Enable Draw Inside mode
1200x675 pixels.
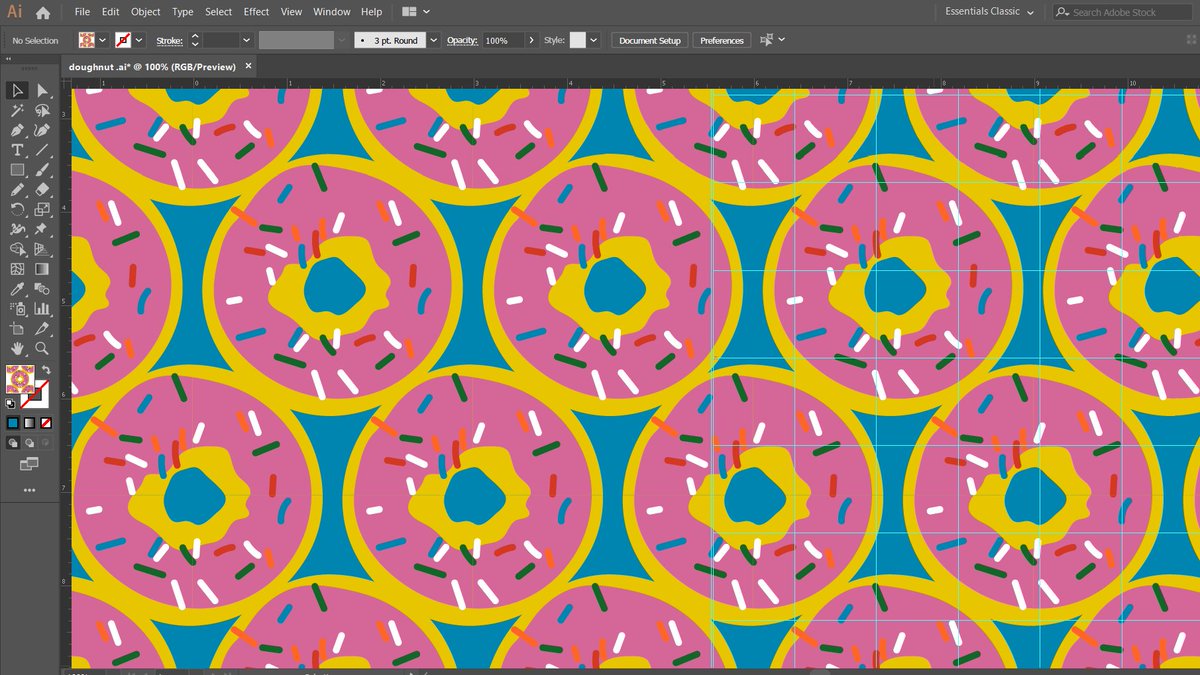pos(45,441)
